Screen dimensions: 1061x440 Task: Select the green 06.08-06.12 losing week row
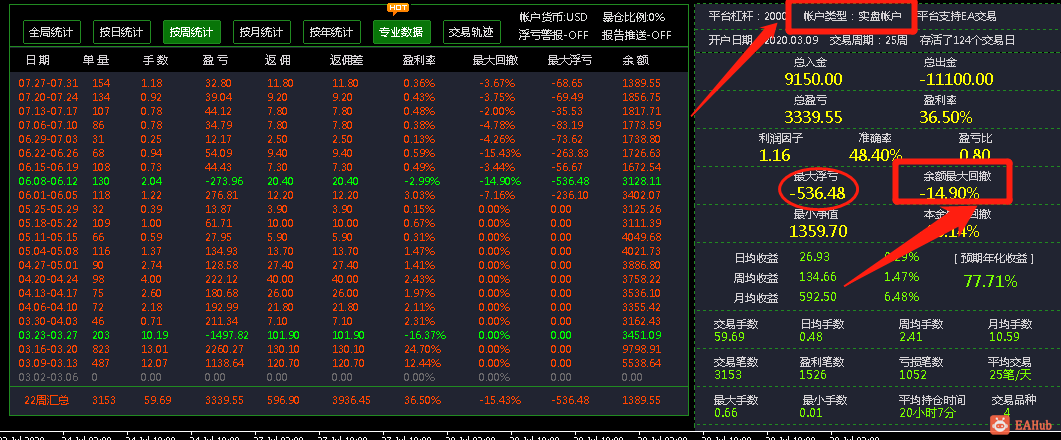349,181
